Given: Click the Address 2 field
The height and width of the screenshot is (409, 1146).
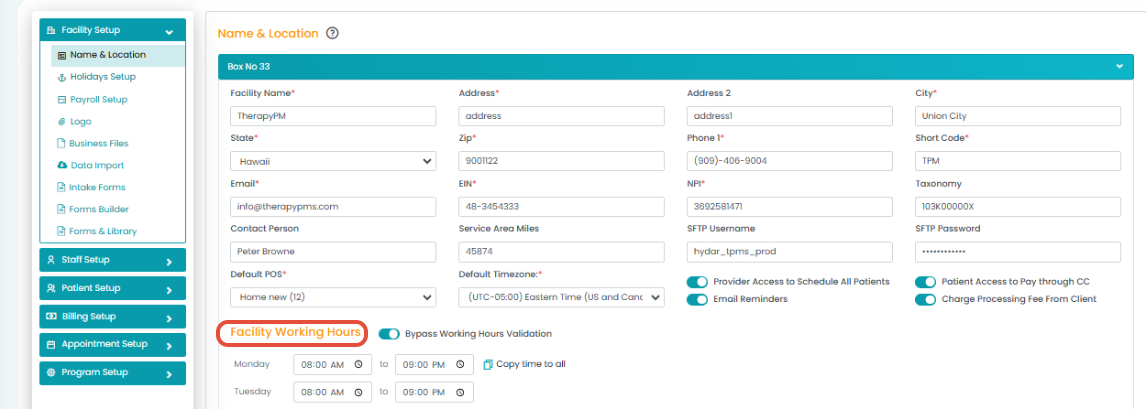Looking at the screenshot, I should (x=790, y=116).
